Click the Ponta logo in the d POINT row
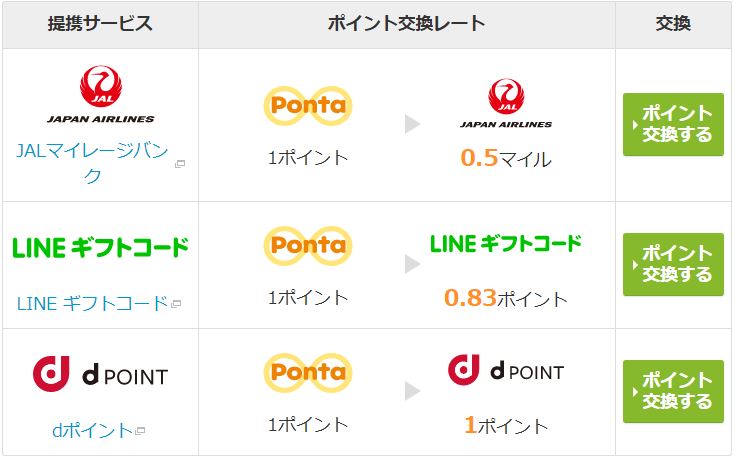This screenshot has height=460, width=735. pyautogui.click(x=308, y=373)
